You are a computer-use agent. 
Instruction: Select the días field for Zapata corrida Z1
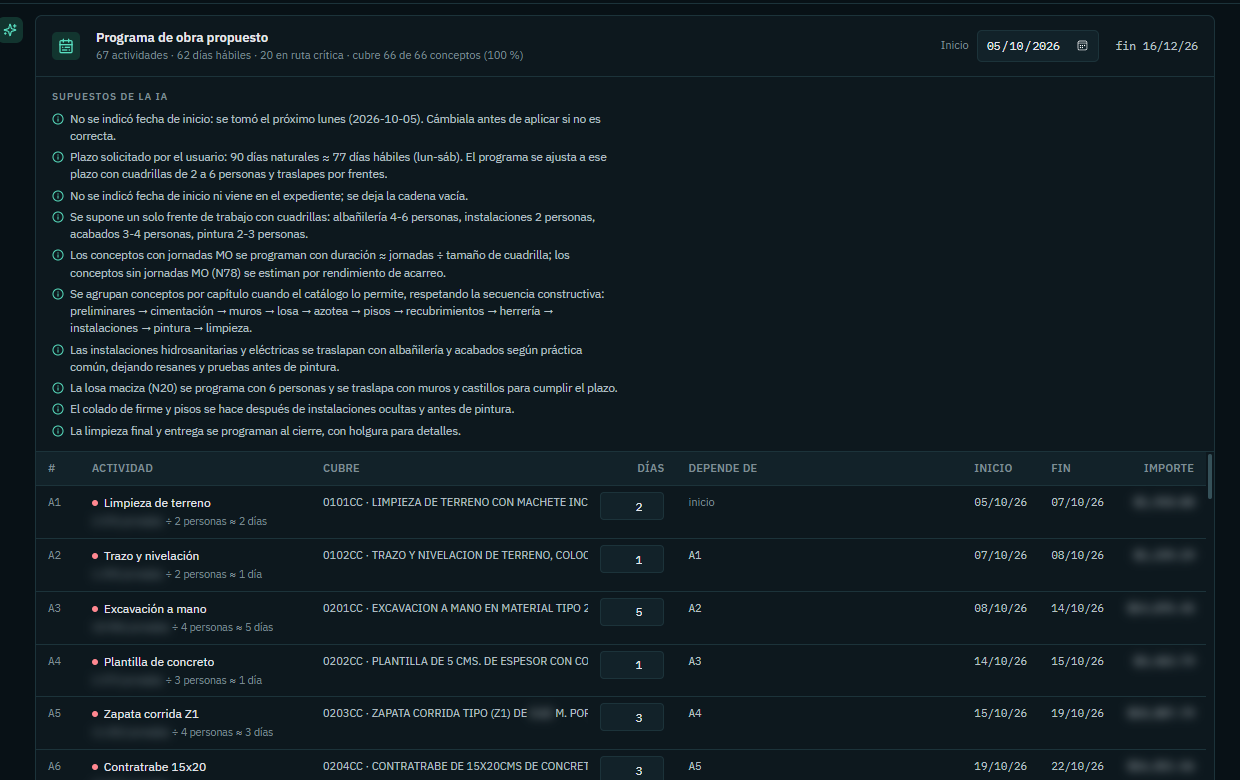coord(632,717)
